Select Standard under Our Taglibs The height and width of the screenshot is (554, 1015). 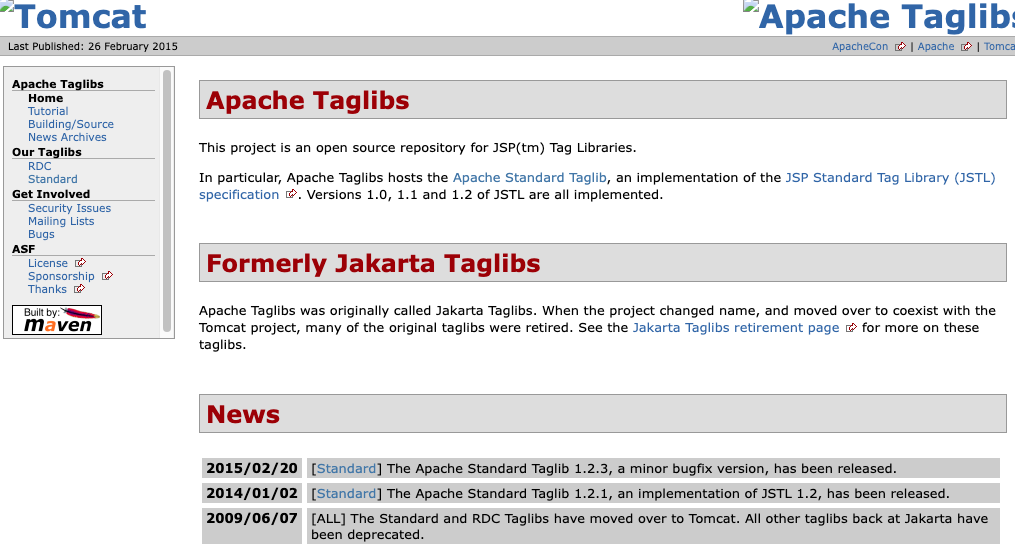52,179
